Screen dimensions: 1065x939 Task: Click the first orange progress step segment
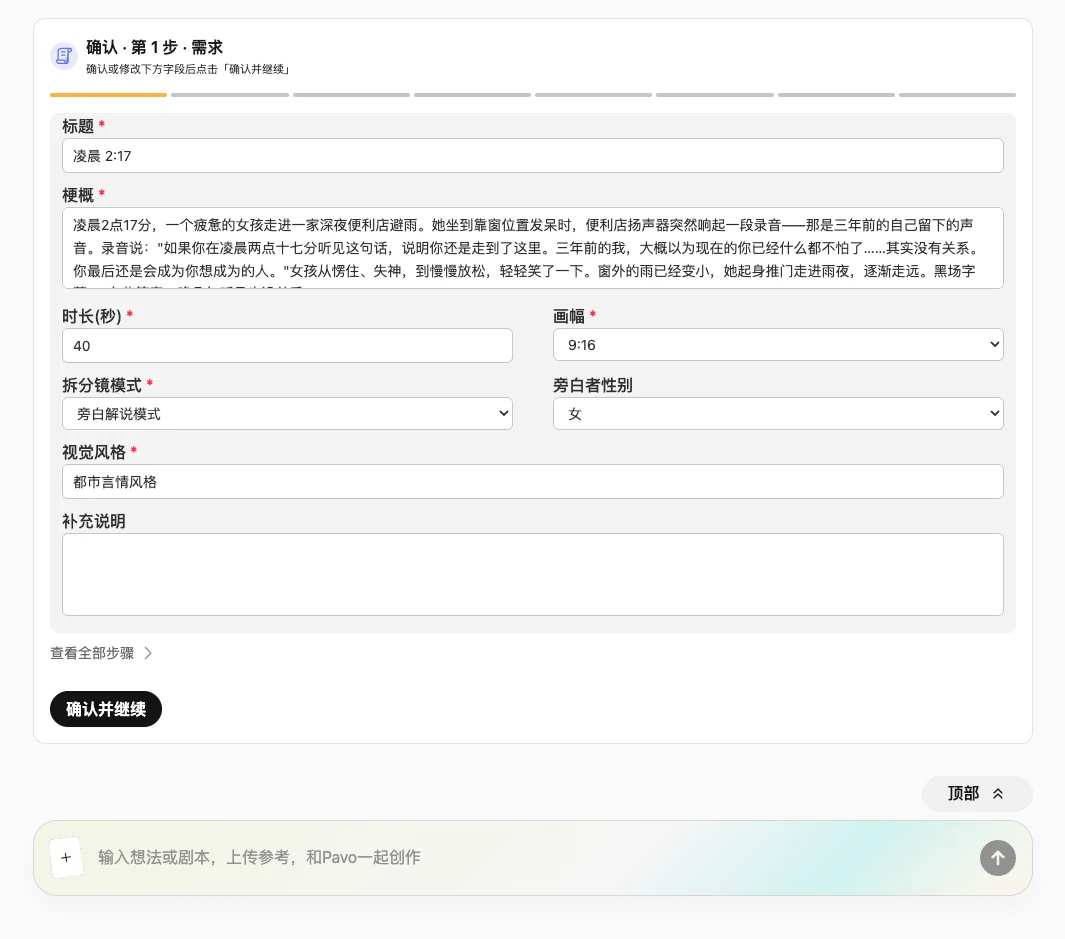pyautogui.click(x=108, y=95)
